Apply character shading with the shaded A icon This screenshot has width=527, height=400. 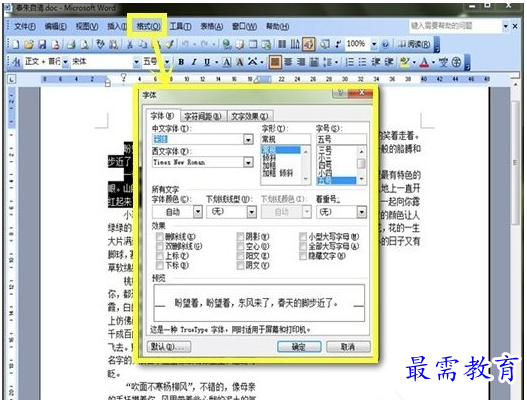(x=240, y=62)
